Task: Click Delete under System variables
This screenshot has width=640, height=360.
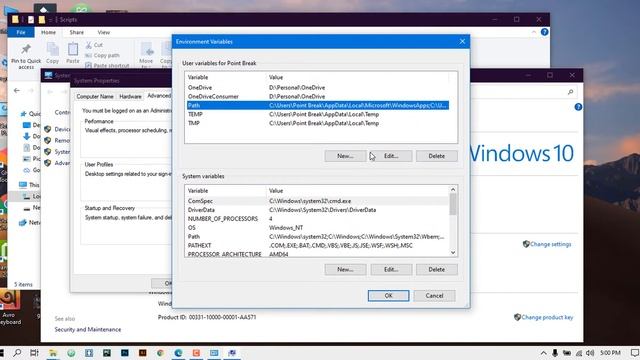Action: [437, 269]
